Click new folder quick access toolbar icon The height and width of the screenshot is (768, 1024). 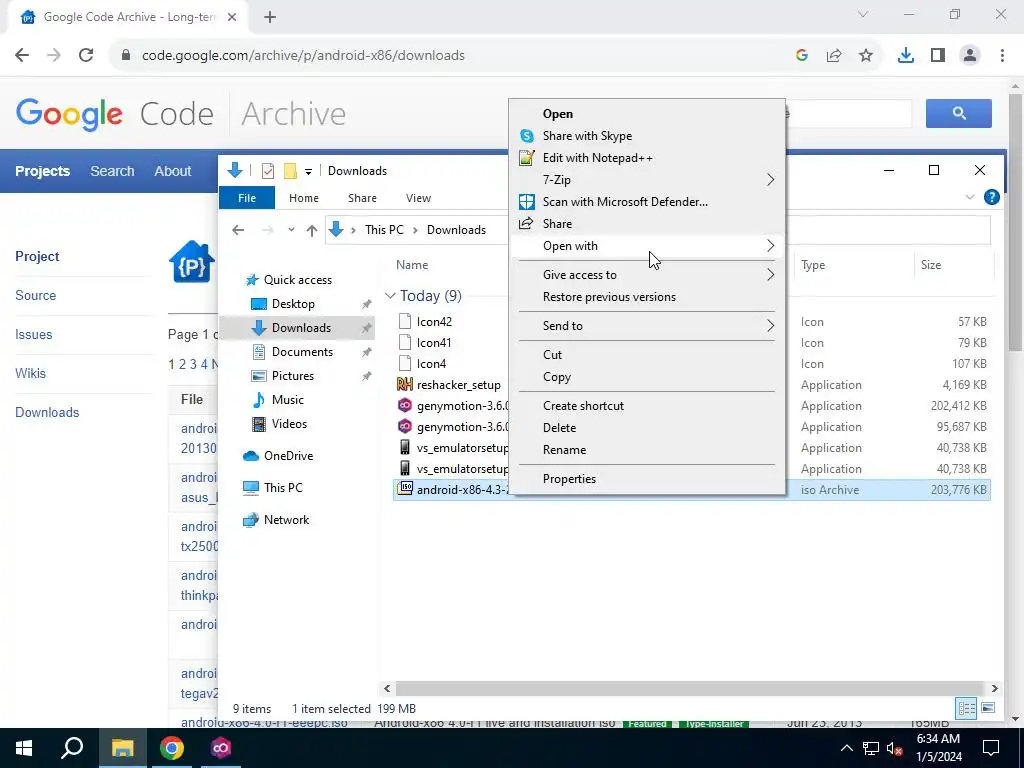click(x=291, y=171)
